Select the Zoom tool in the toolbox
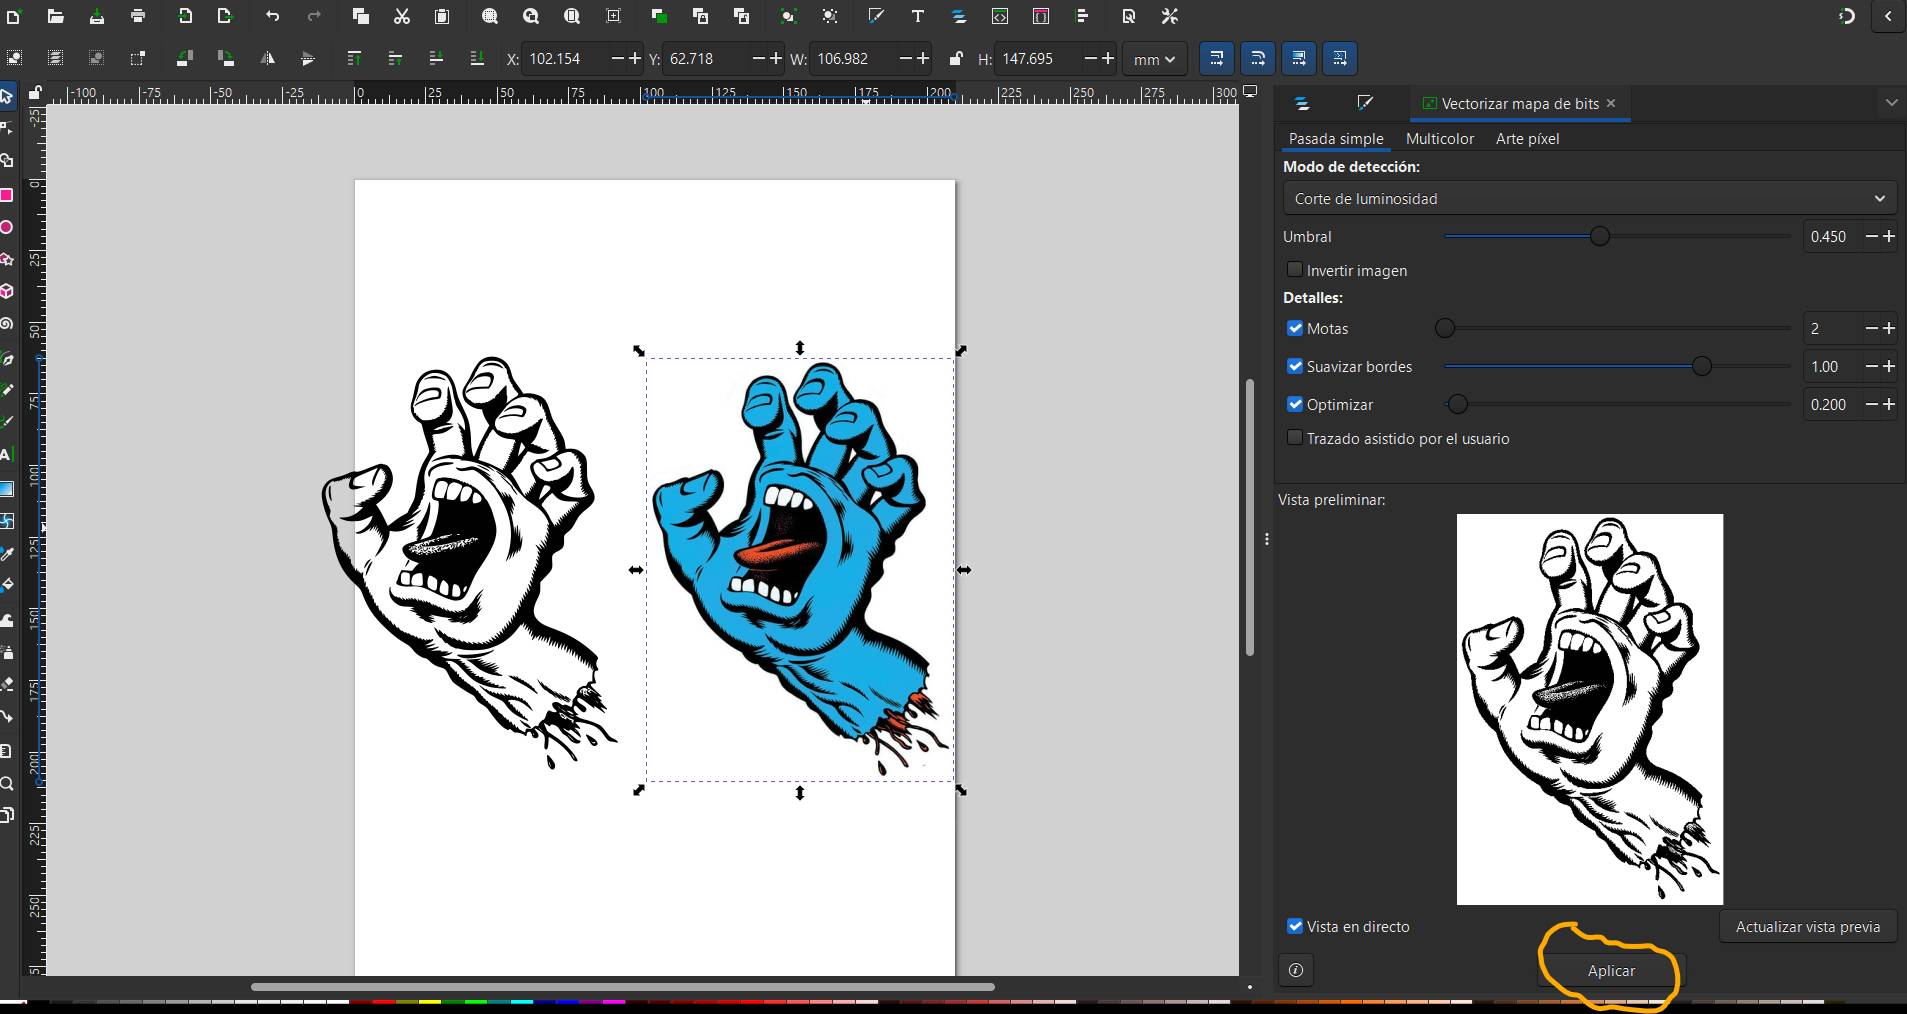 [7, 783]
